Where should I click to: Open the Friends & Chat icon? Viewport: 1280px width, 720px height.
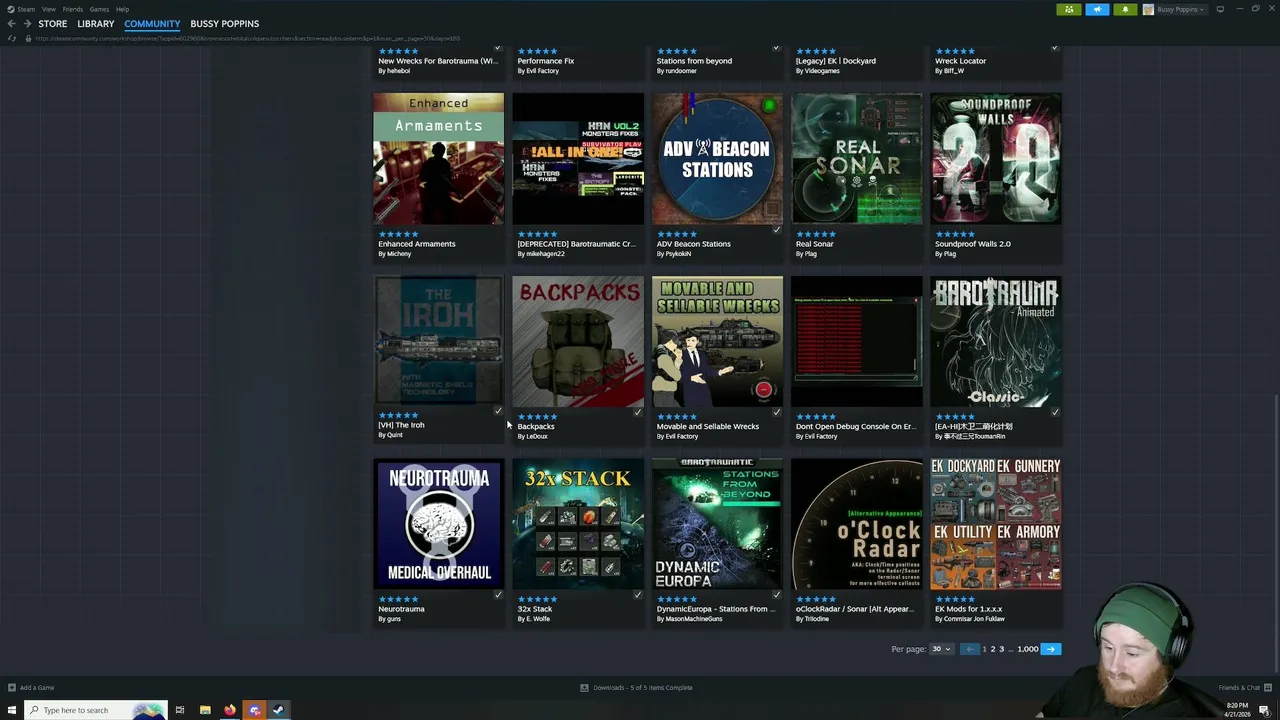click(1268, 688)
